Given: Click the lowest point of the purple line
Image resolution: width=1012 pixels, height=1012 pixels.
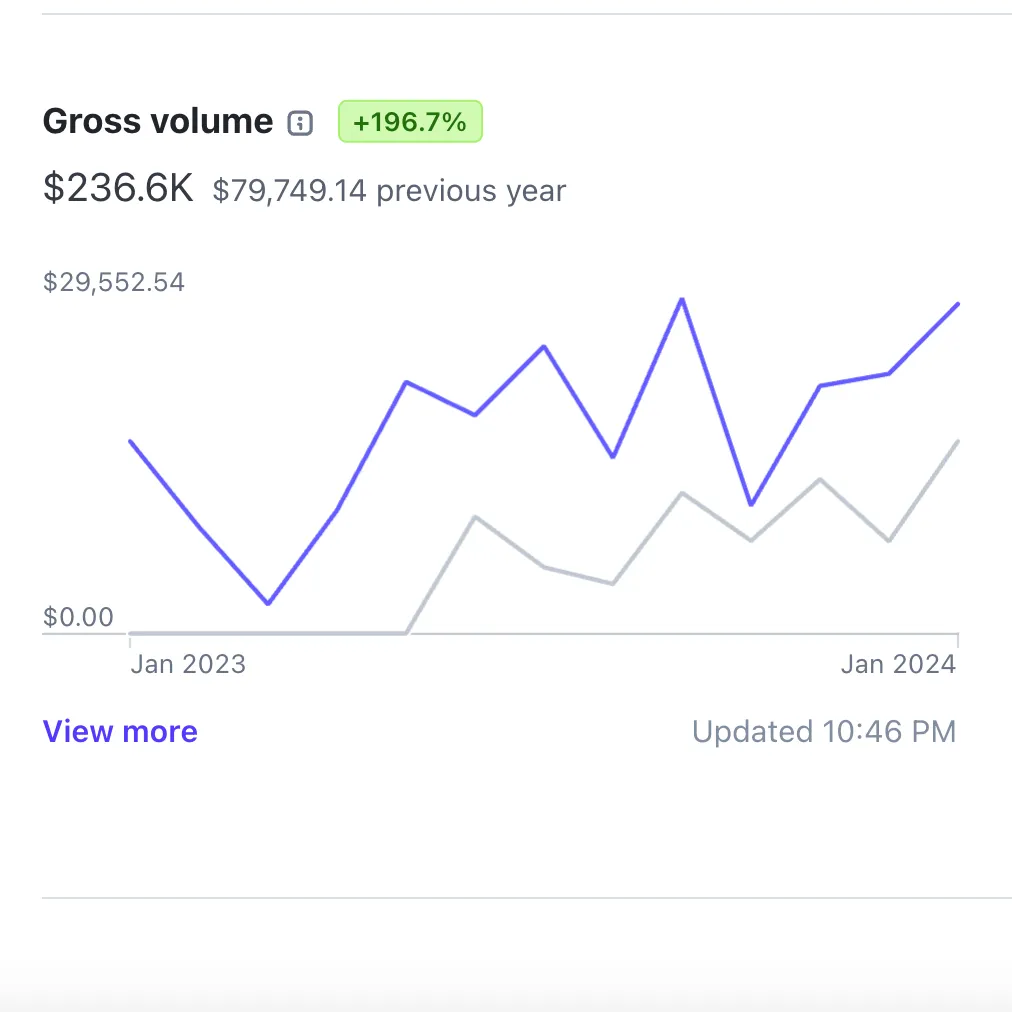Looking at the screenshot, I should [x=268, y=604].
